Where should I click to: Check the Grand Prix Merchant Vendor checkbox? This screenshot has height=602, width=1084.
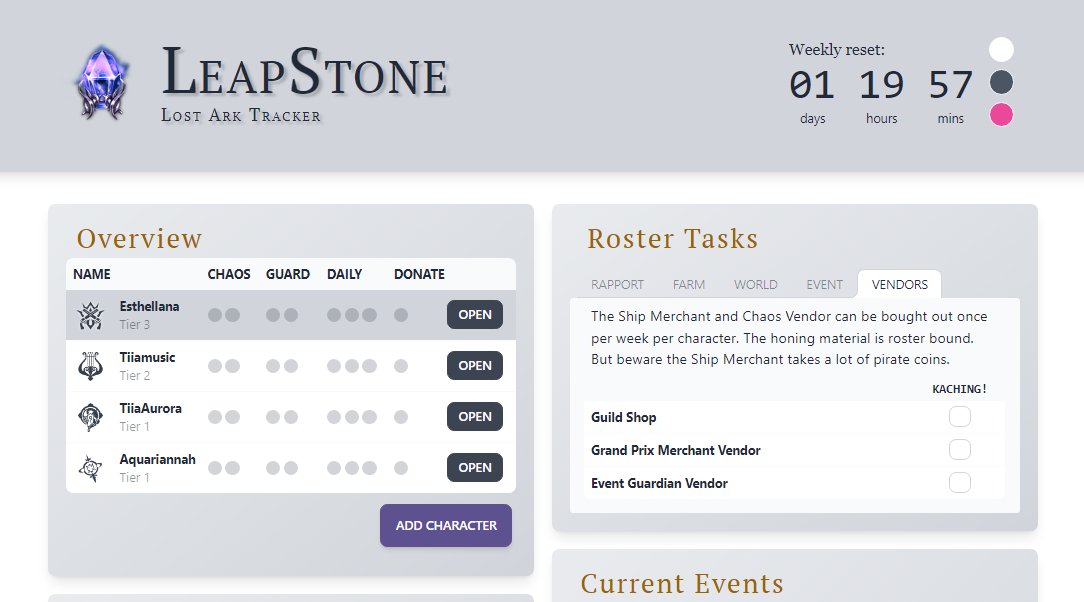click(960, 450)
